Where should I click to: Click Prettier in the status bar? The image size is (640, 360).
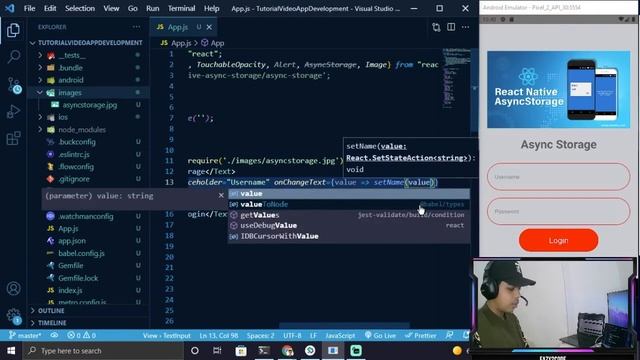[420, 336]
